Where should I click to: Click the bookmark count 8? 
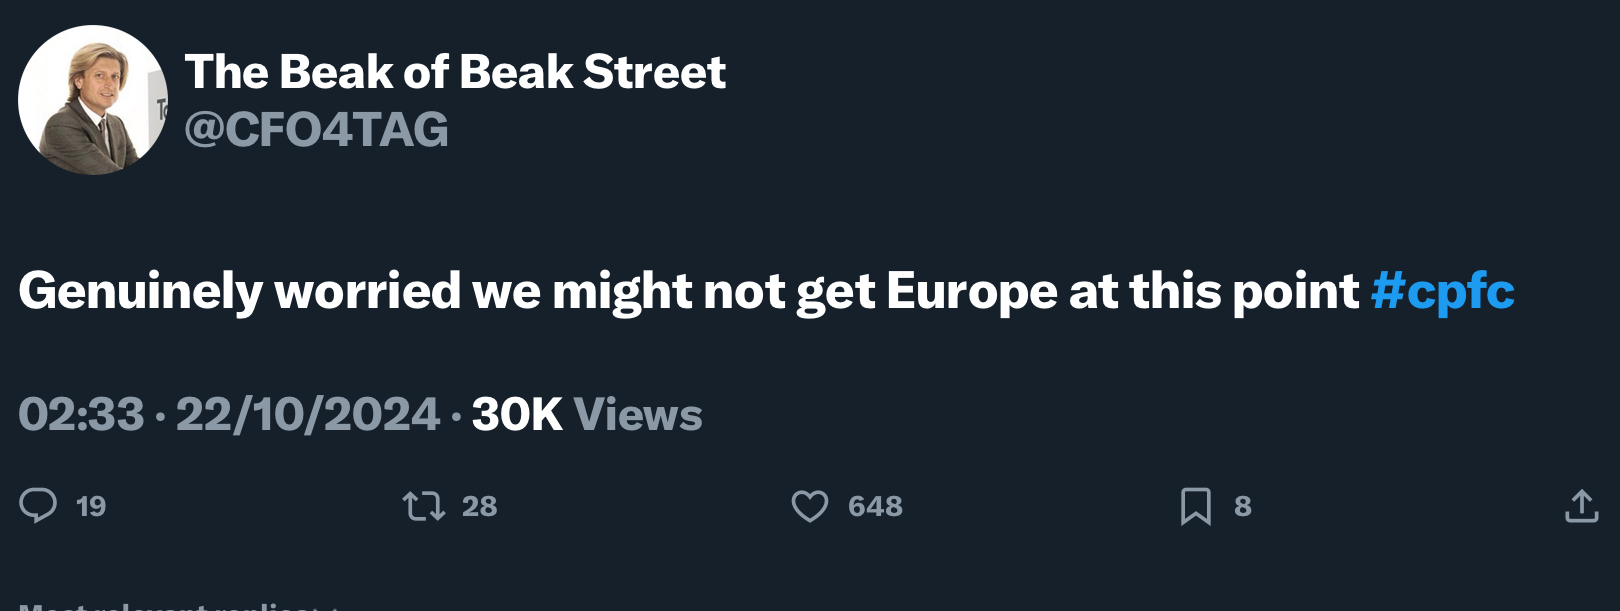1243,507
